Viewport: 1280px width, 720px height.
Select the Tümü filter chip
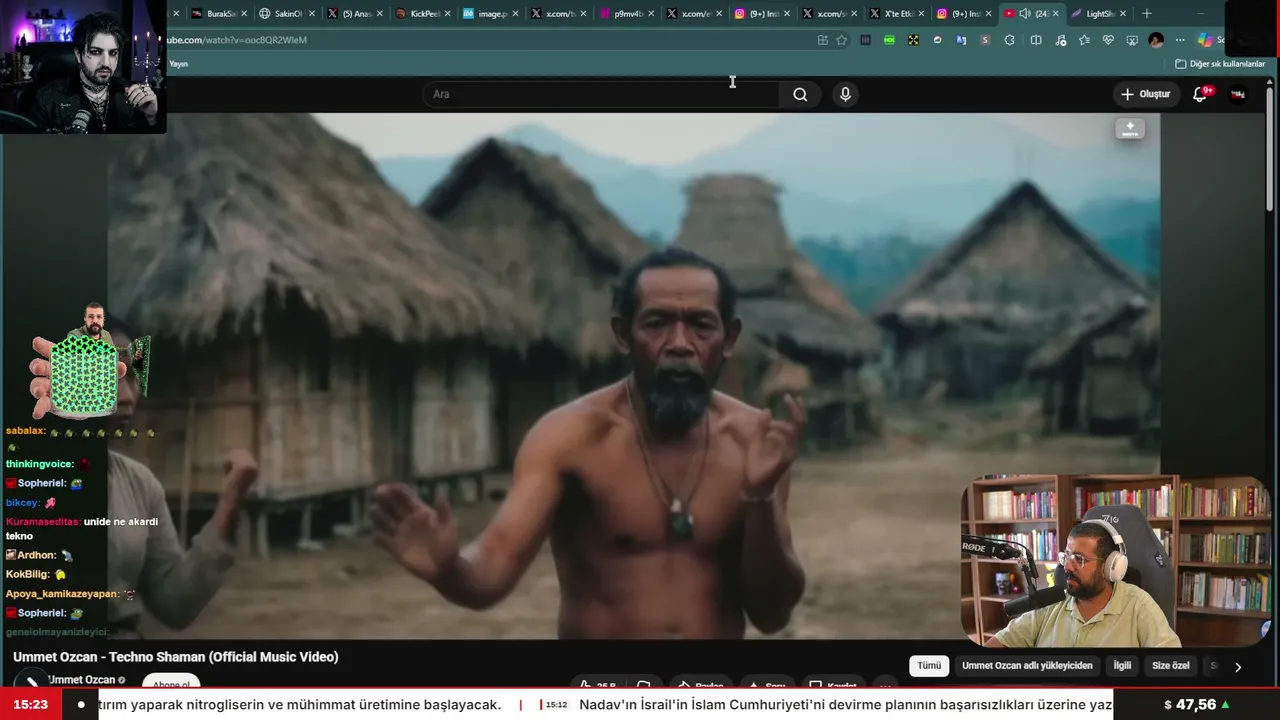[929, 666]
